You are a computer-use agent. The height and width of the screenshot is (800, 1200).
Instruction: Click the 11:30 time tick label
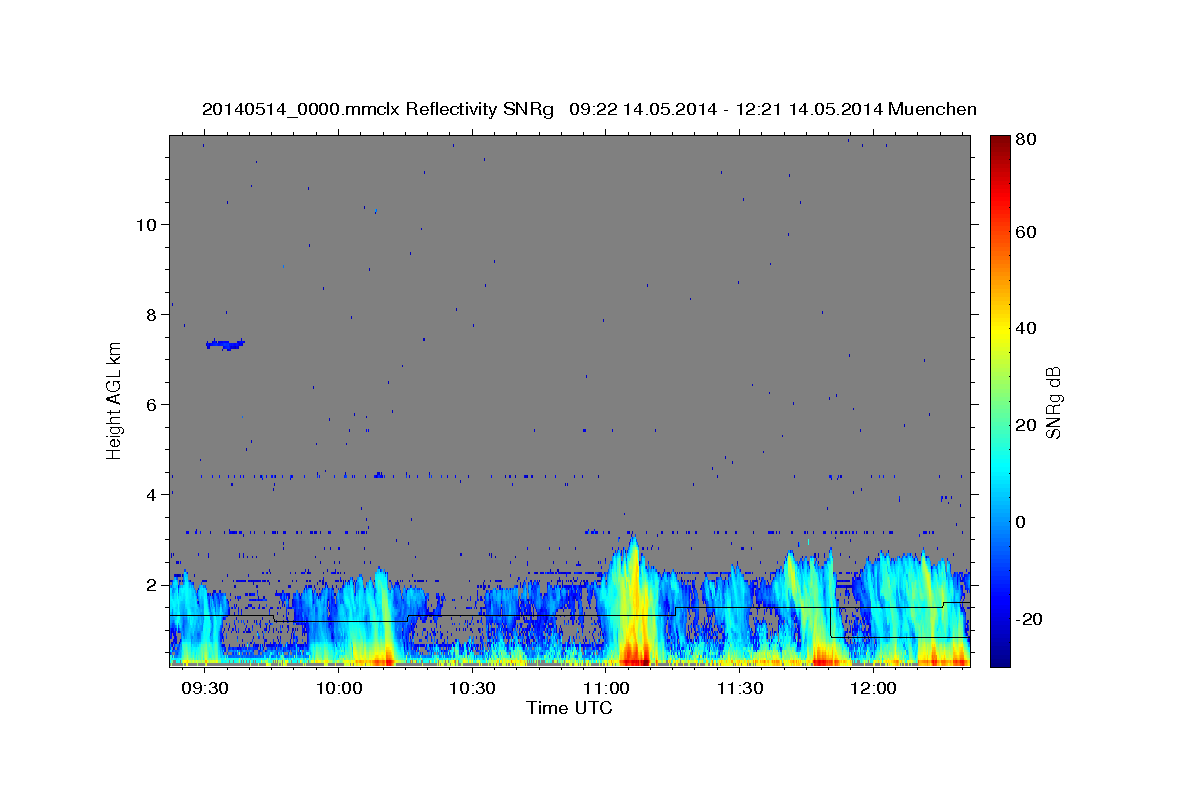click(x=739, y=689)
